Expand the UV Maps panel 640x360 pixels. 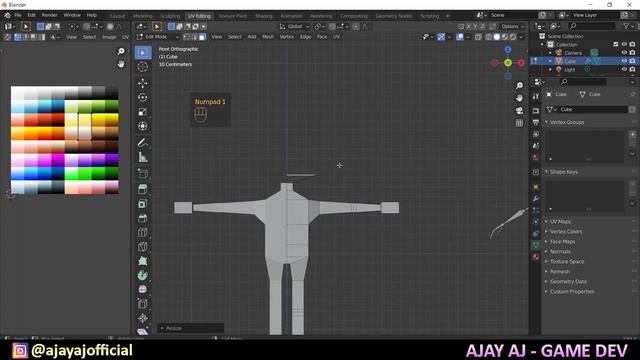tap(560, 222)
